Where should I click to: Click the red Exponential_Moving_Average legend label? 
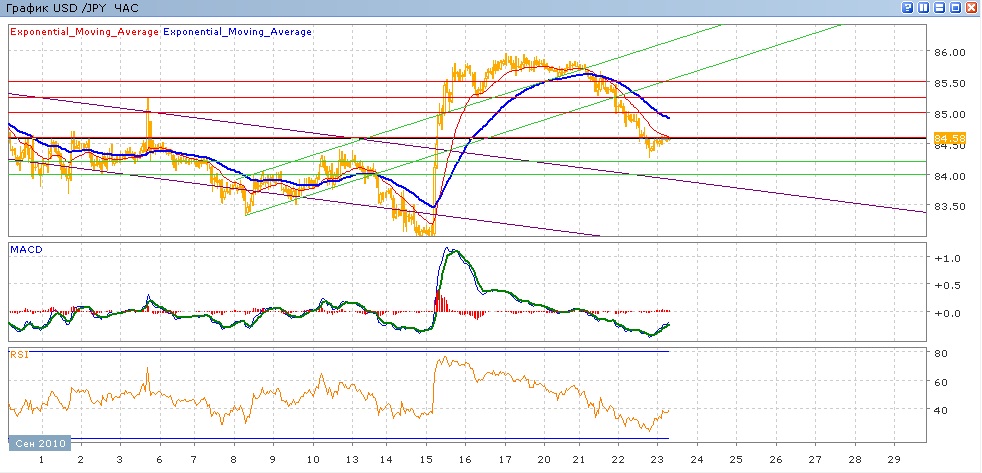pos(84,32)
